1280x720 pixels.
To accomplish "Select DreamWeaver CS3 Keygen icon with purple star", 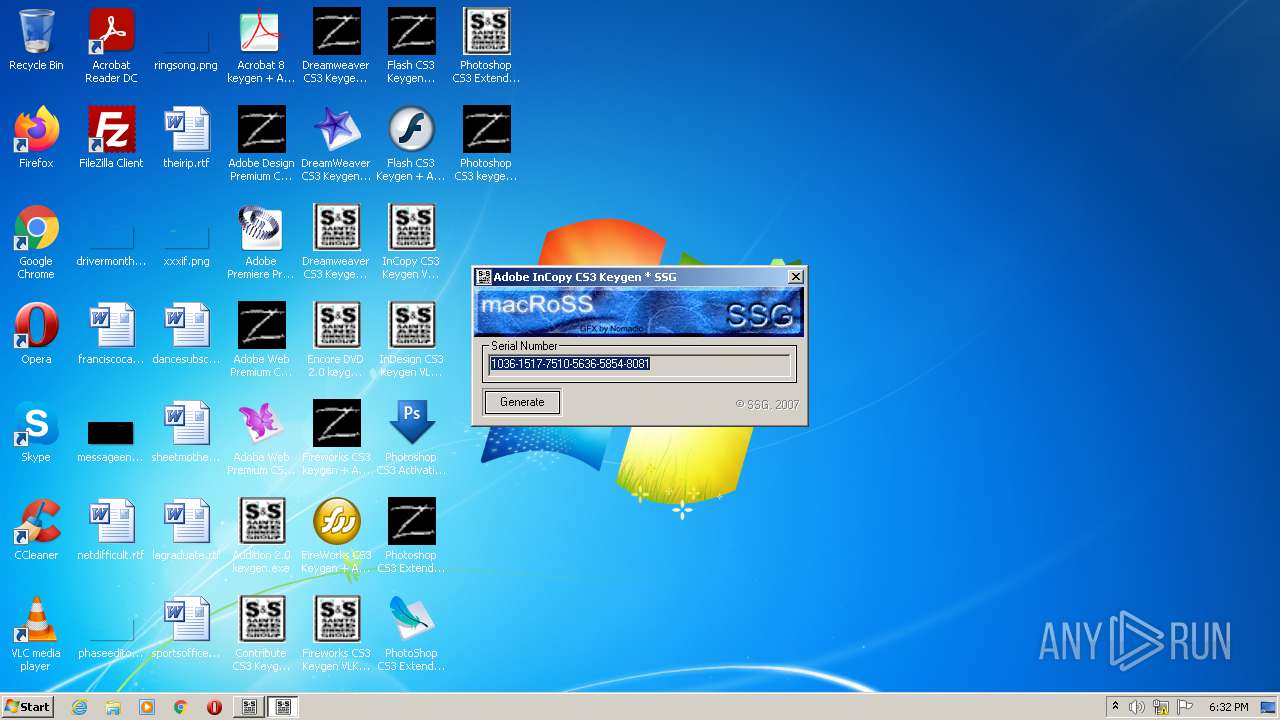I will (336, 145).
